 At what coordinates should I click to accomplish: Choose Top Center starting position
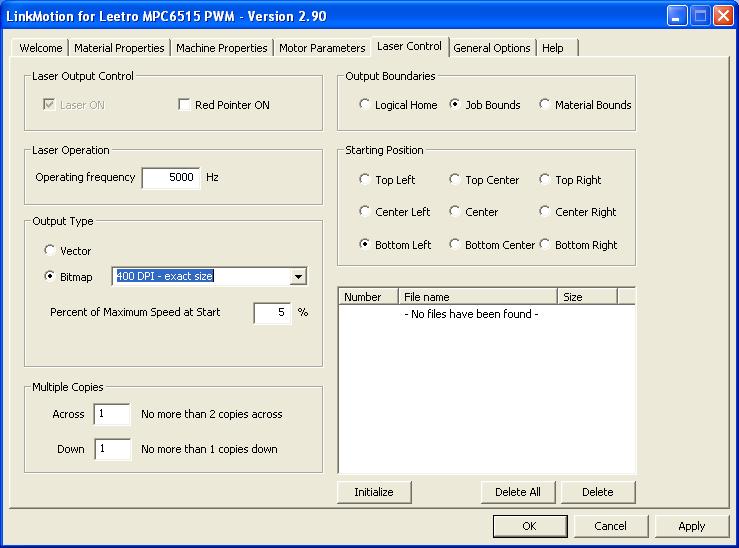pos(455,180)
